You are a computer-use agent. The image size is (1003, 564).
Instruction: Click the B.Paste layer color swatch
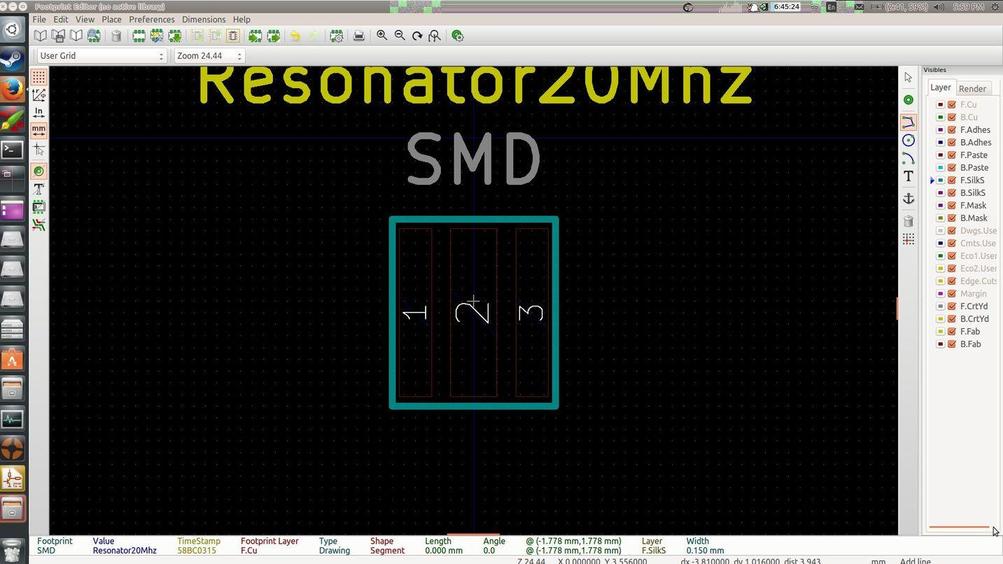(940, 168)
